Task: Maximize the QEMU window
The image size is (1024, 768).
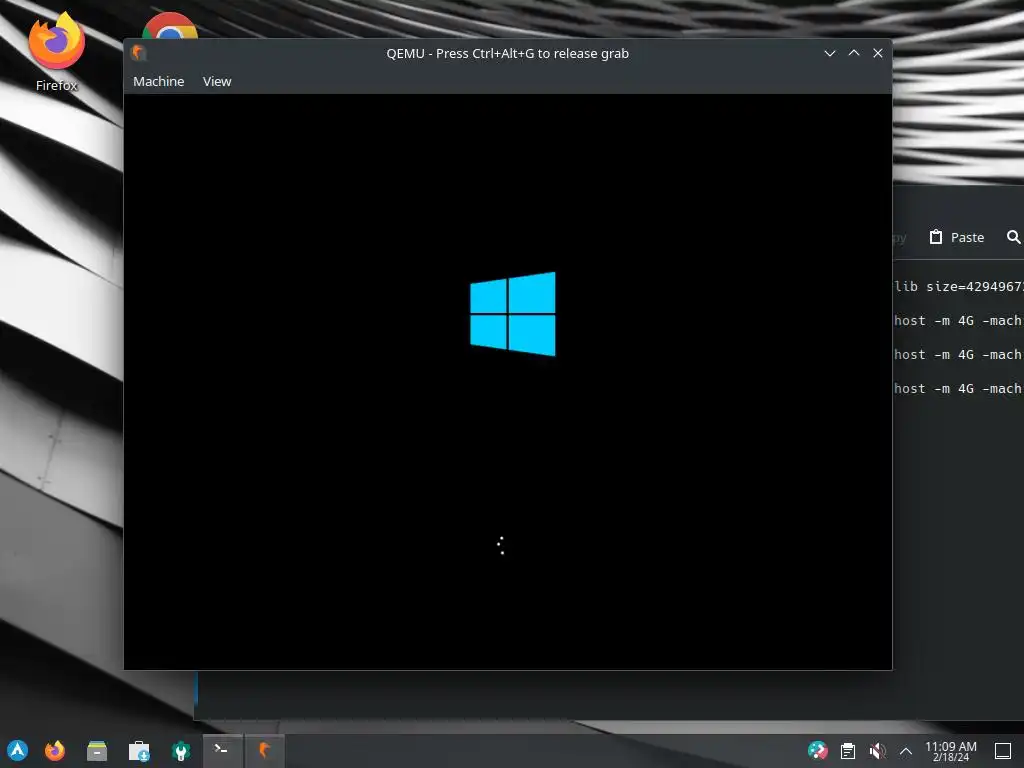Action: (x=854, y=54)
